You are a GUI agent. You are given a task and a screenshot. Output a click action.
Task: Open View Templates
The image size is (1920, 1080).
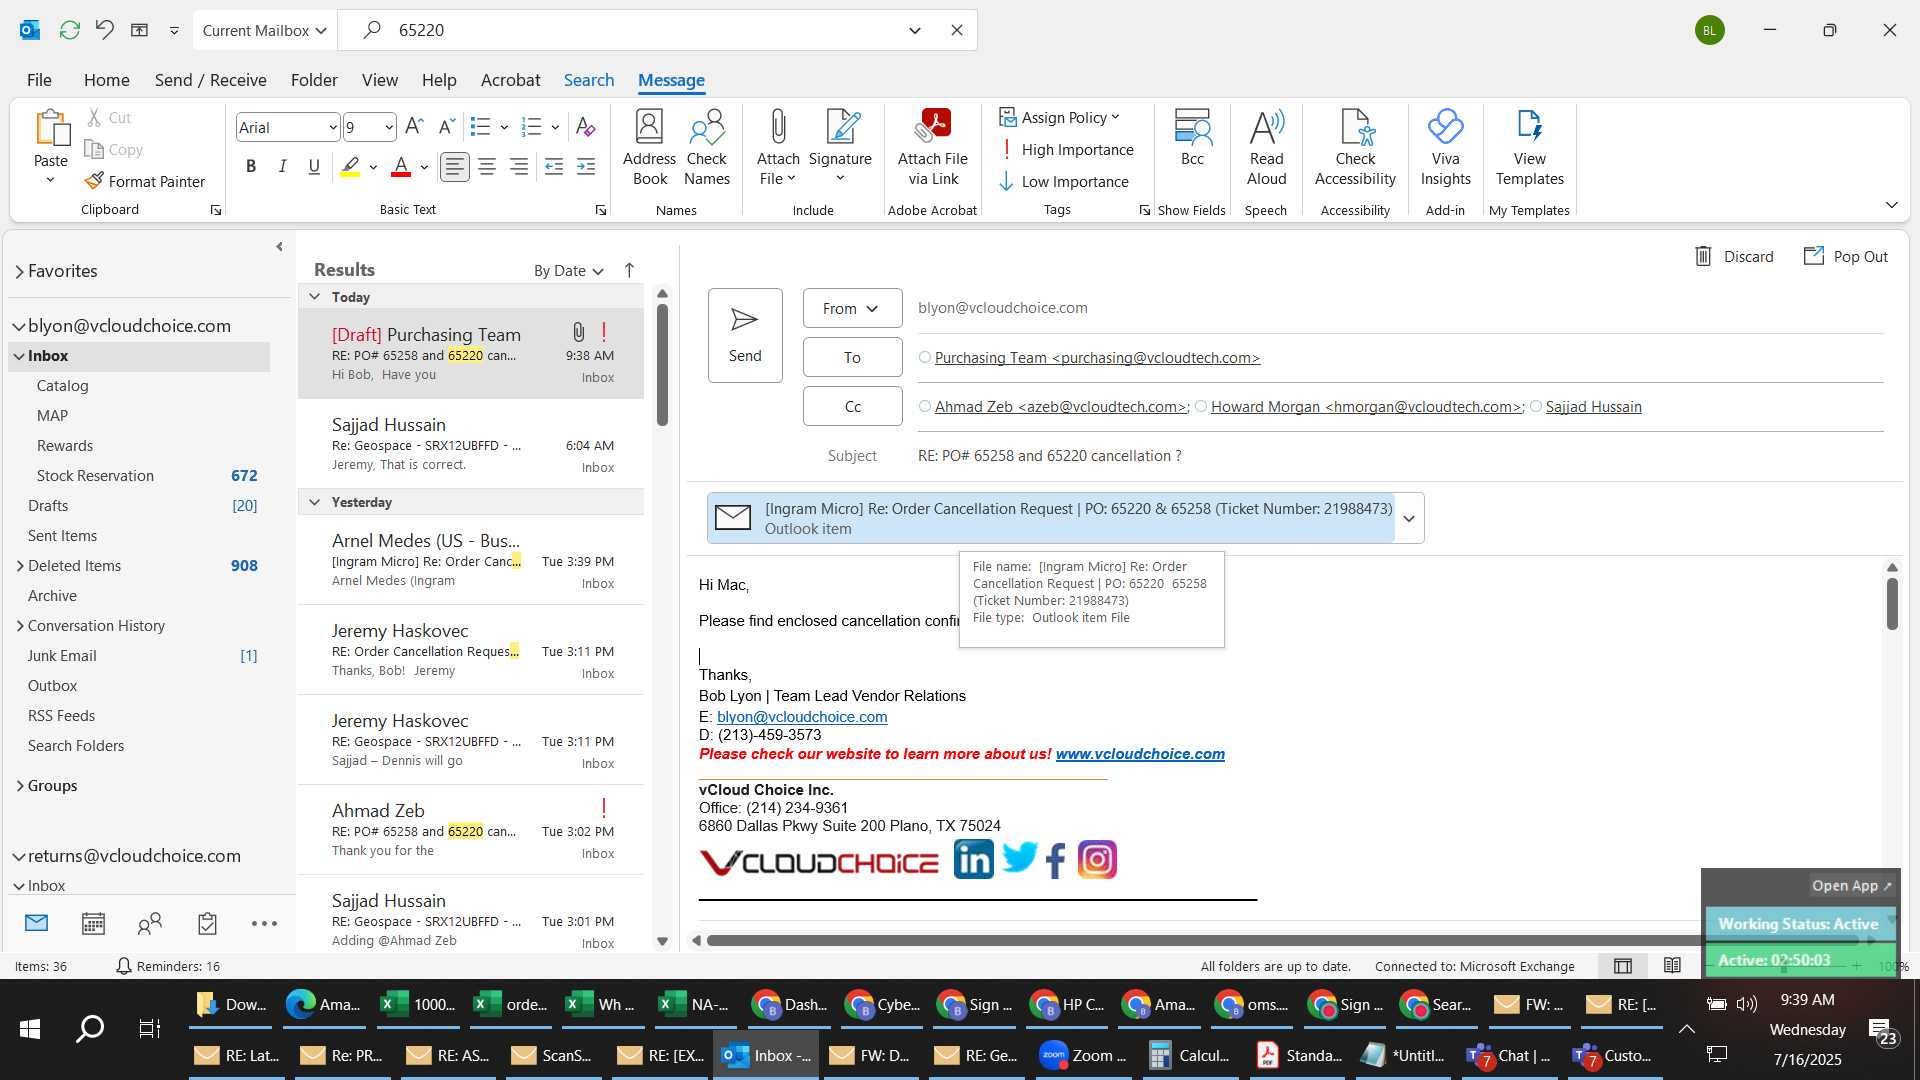[1529, 148]
